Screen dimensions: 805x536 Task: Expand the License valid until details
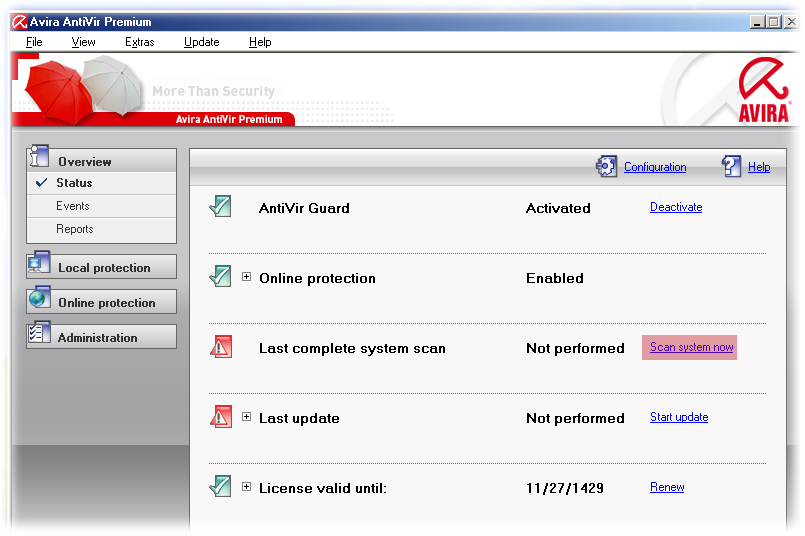(246, 486)
